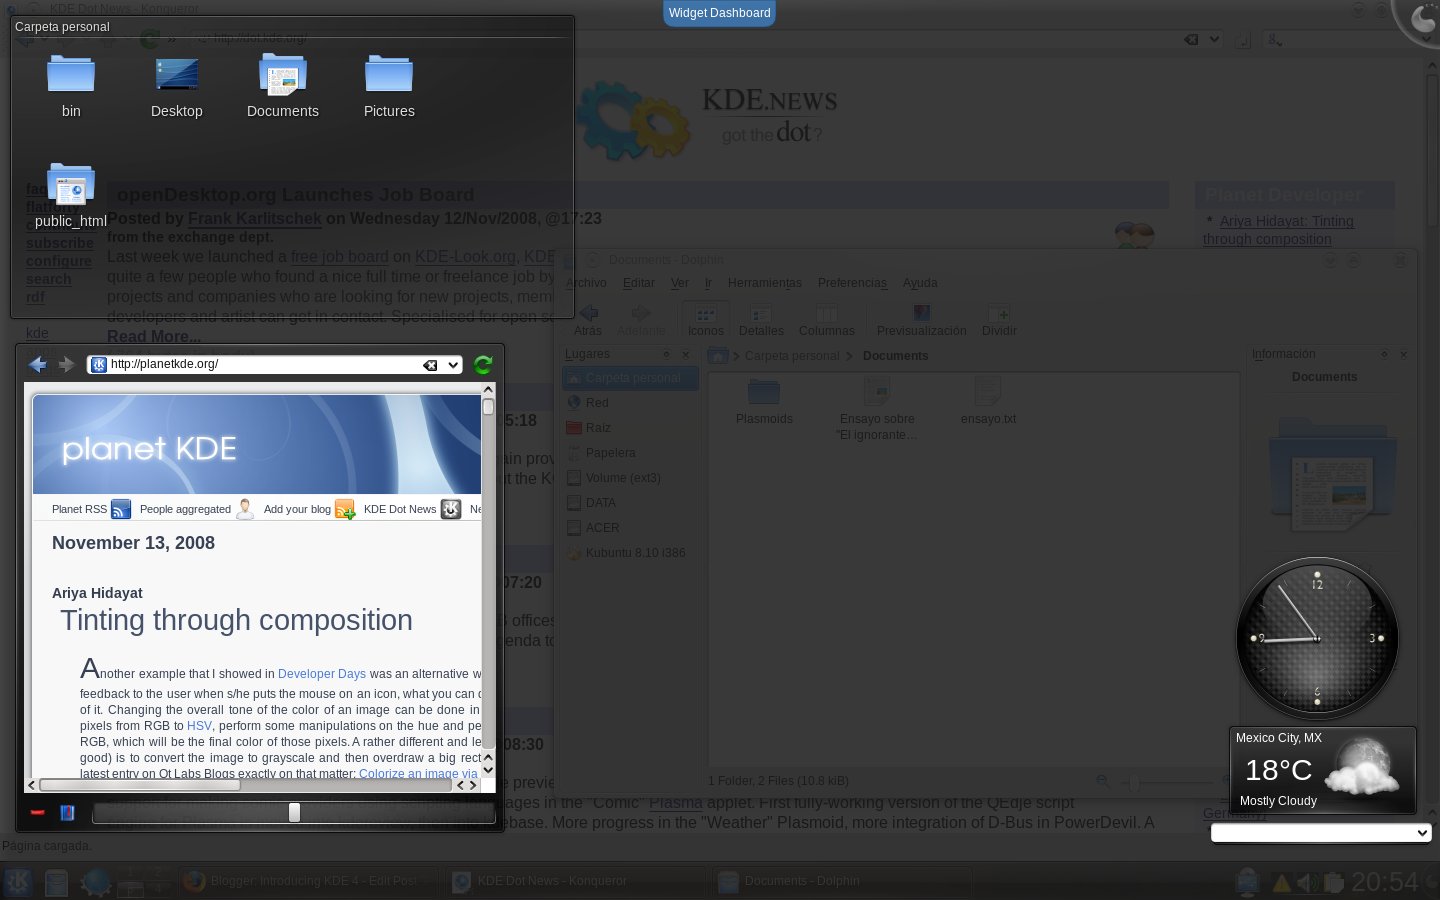This screenshot has height=900, width=1440.
Task: Click the 20:54 digital clock in the panel
Action: pos(1385,882)
